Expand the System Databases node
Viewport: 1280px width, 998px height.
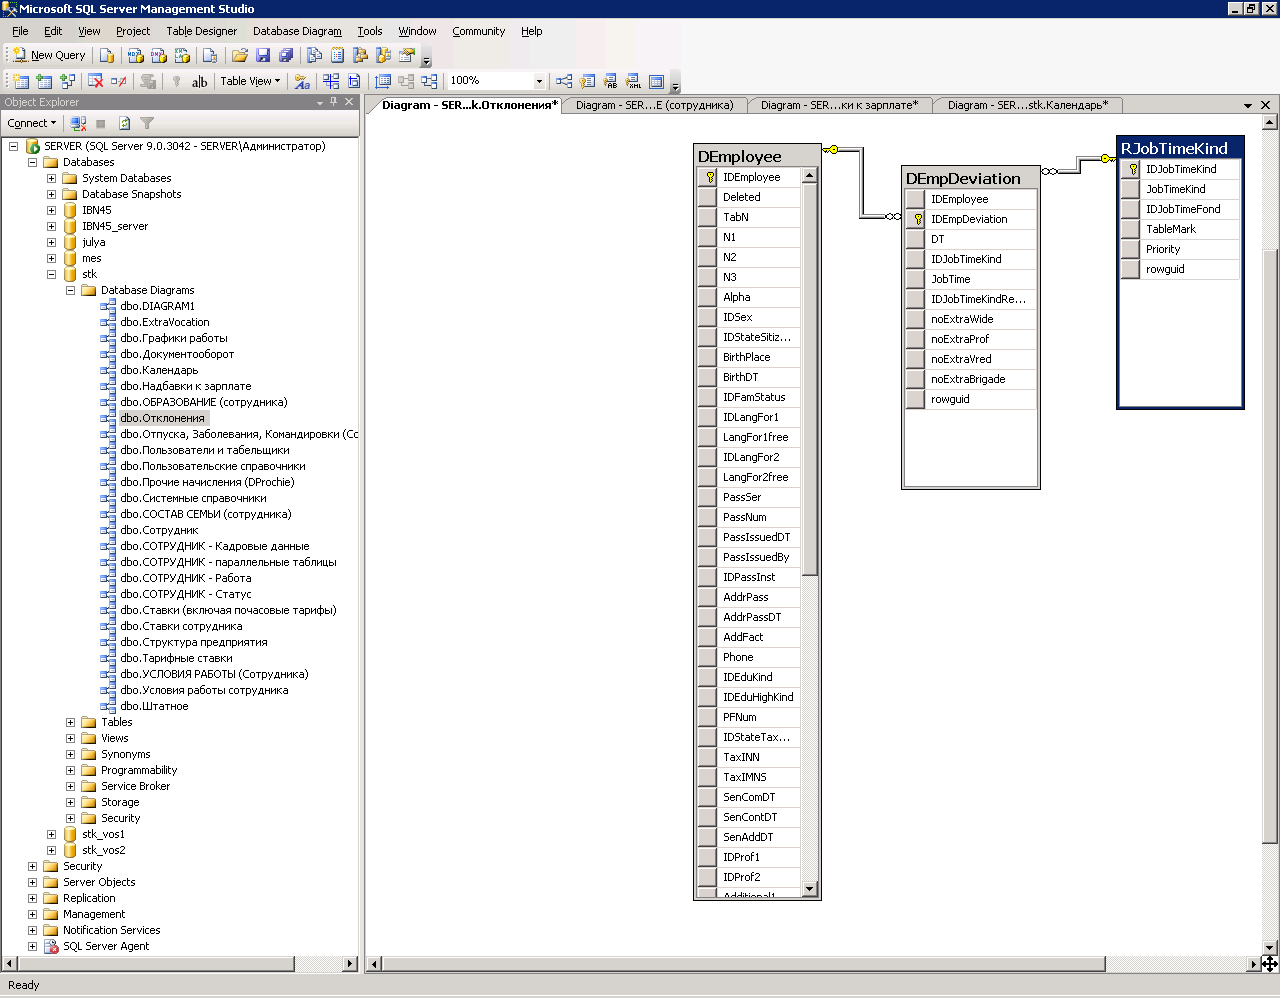point(51,178)
